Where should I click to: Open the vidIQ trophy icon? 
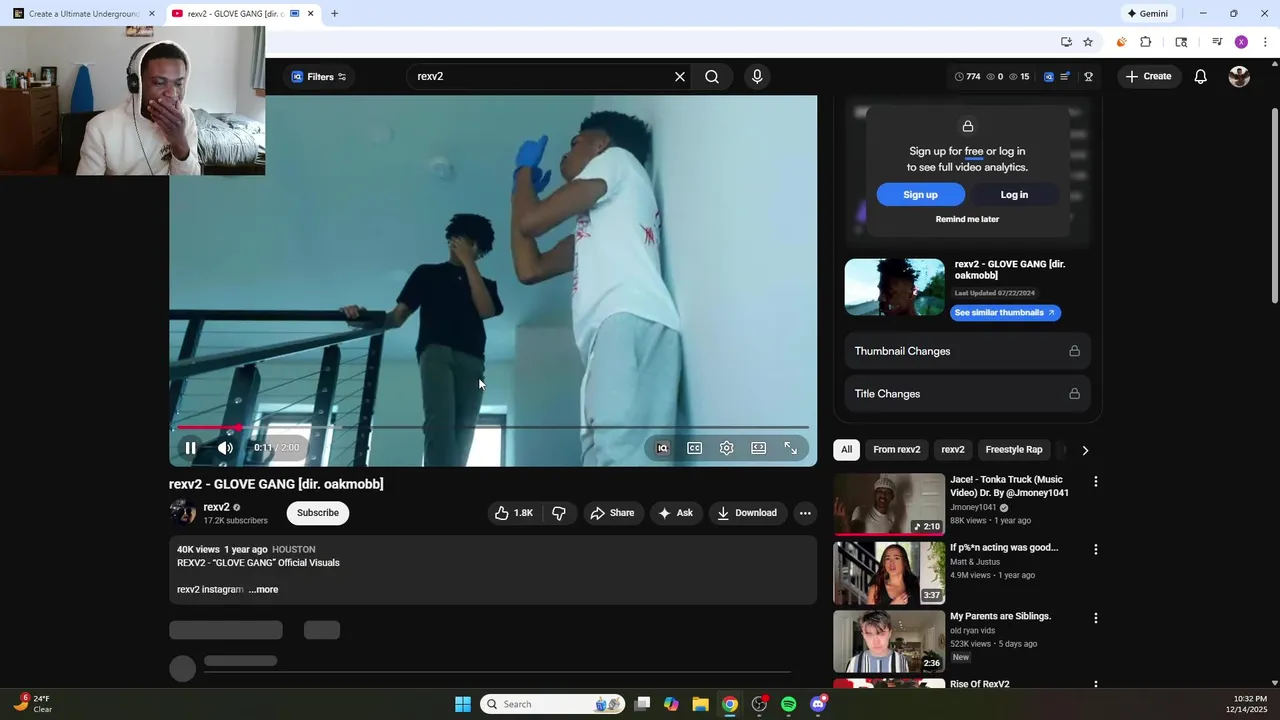point(1088,77)
